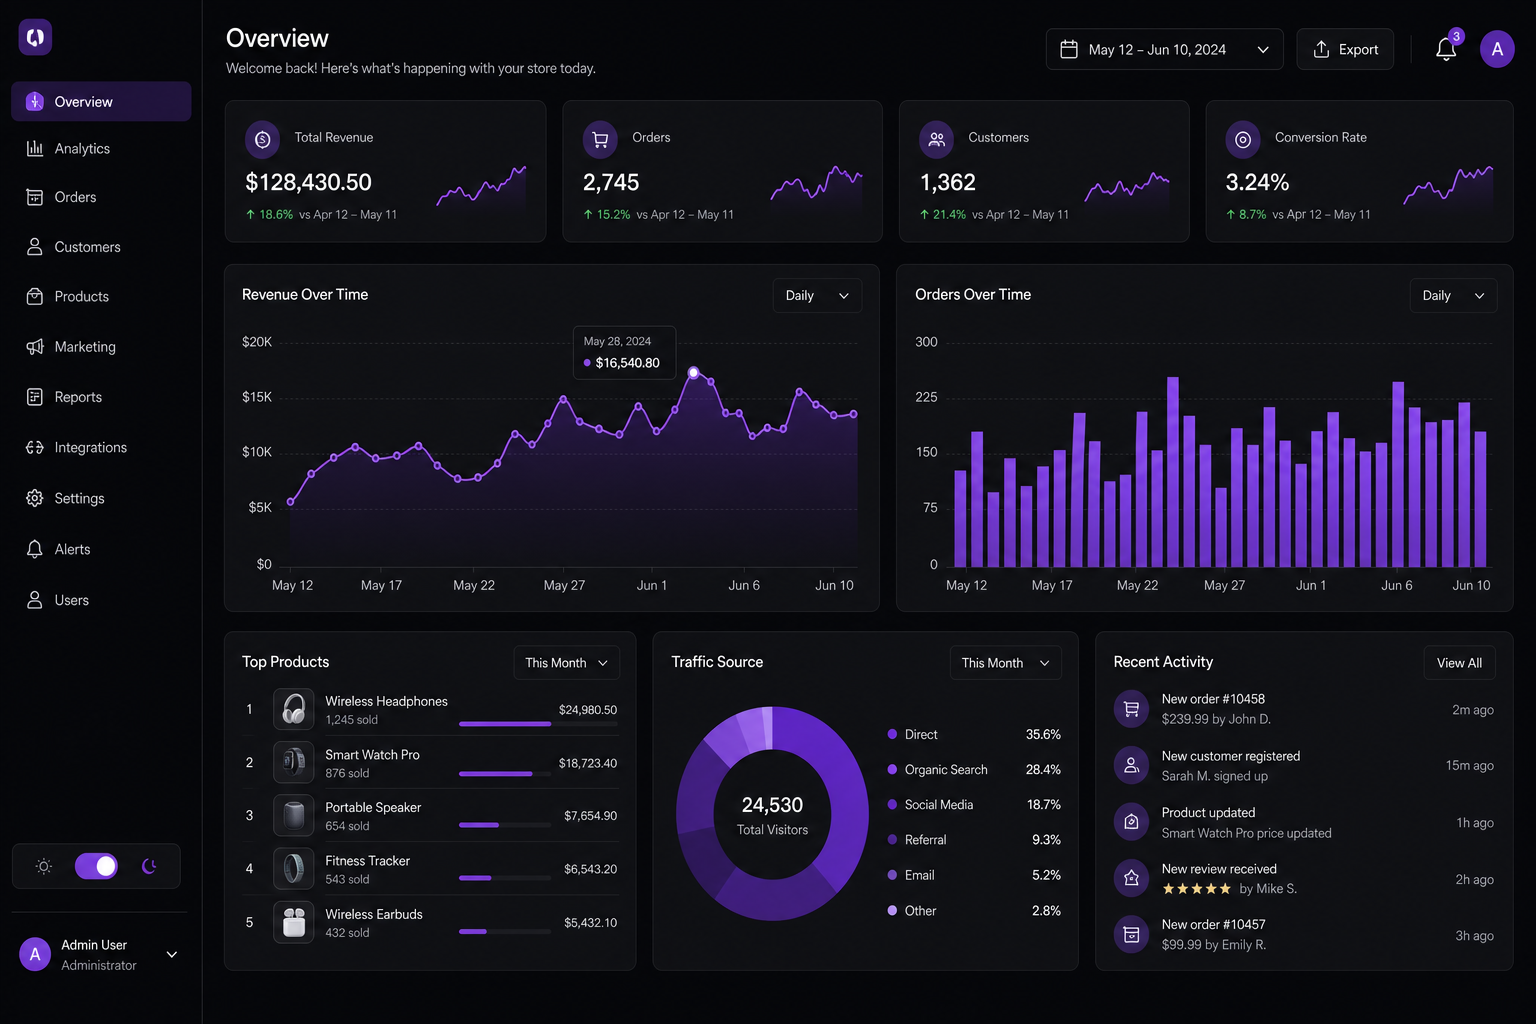
Task: Click the New order #10457 activity icon
Action: pos(1131,935)
